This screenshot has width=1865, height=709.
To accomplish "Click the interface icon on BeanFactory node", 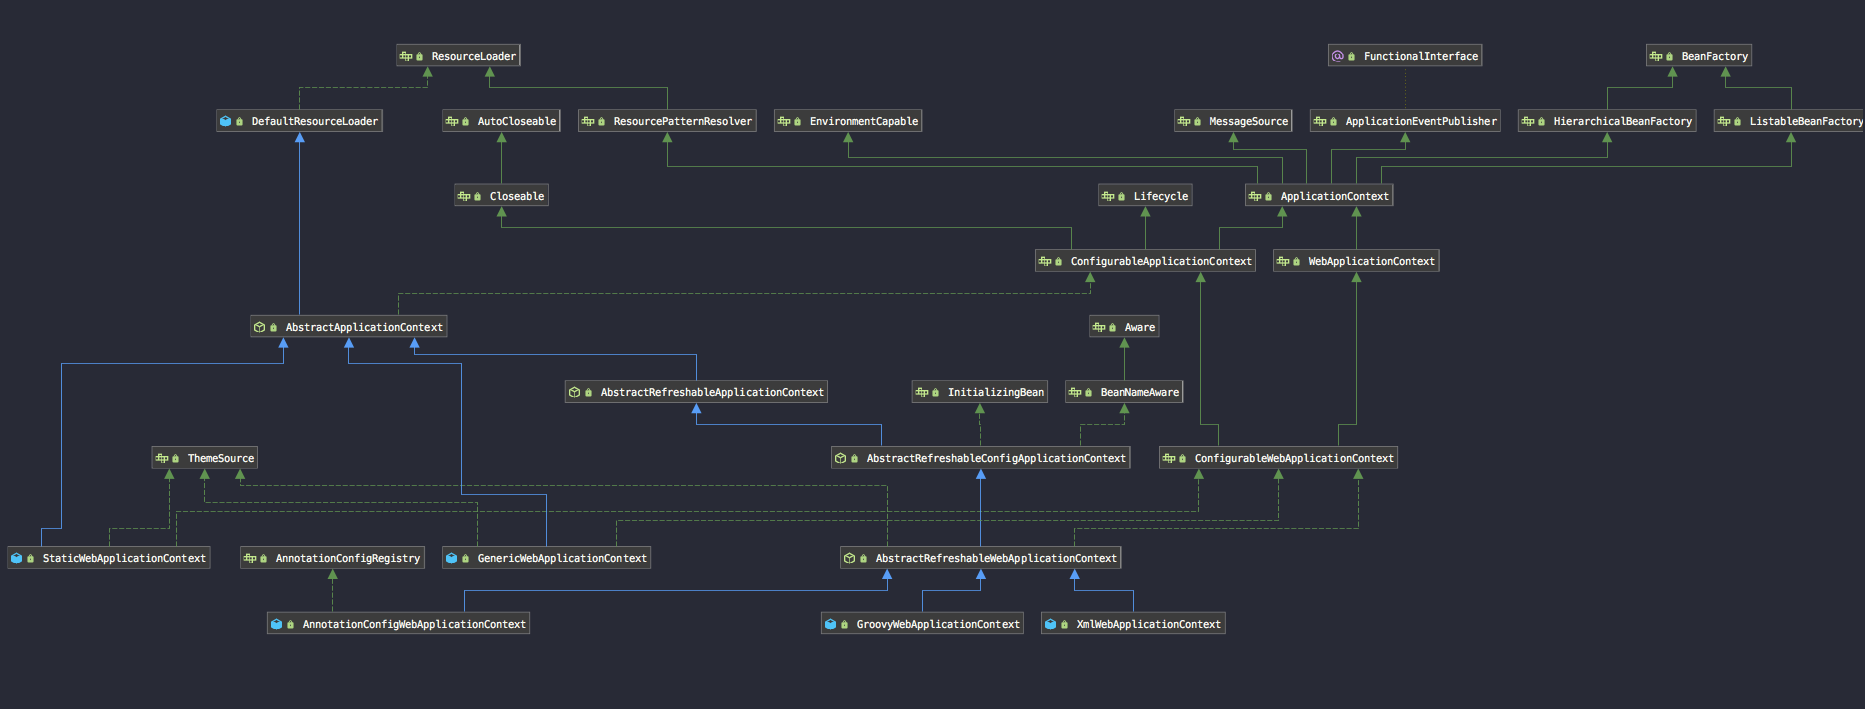I will 1656,56.
